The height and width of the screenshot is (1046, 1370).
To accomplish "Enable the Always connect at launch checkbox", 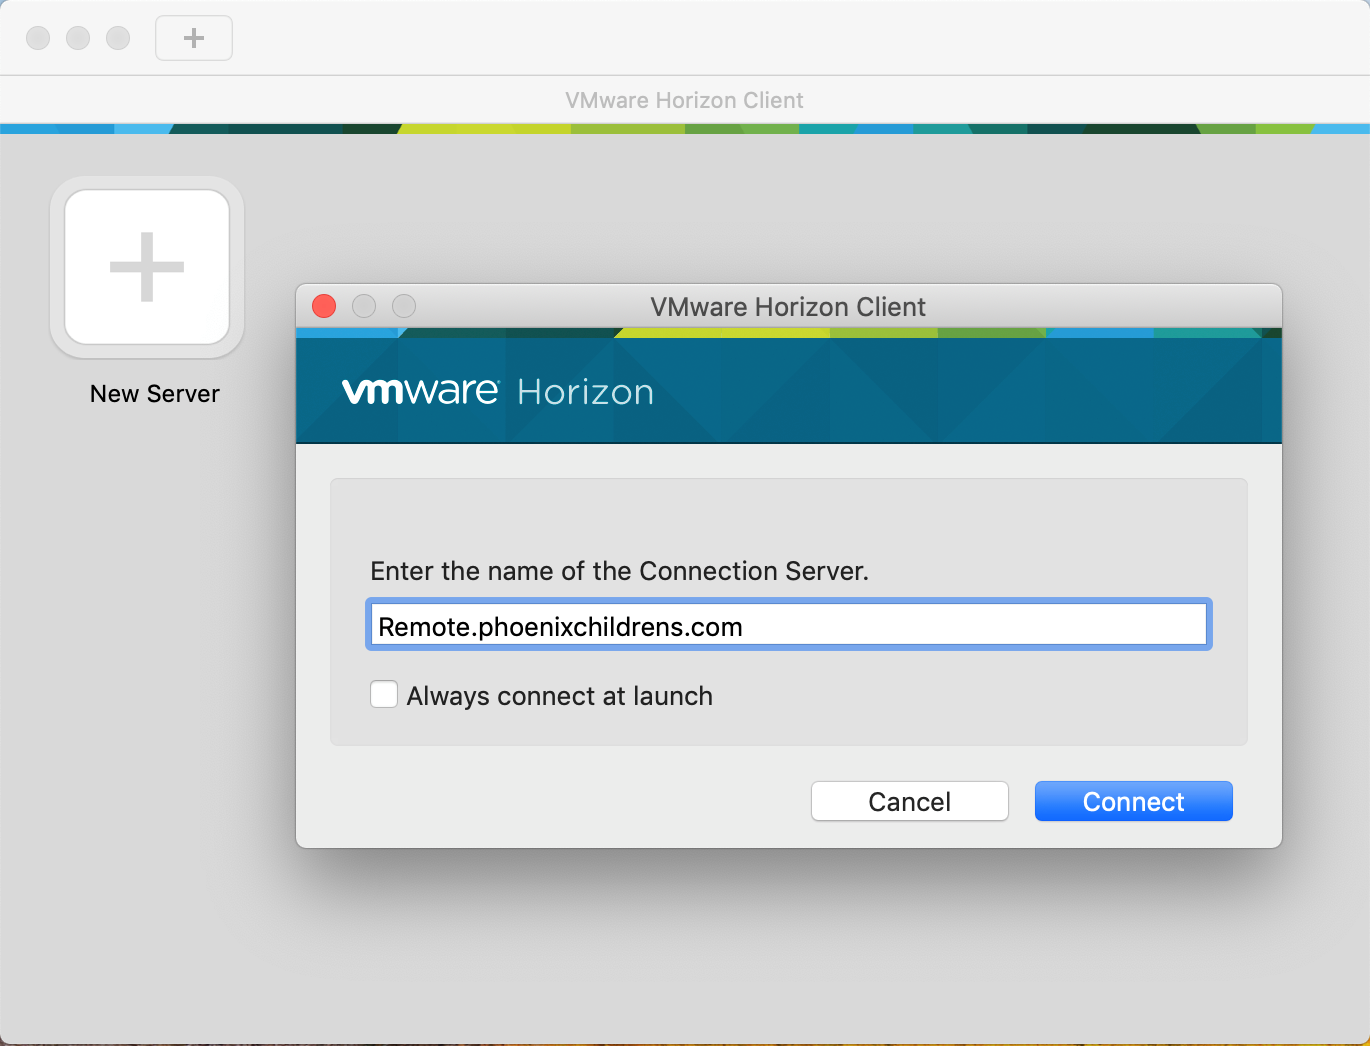I will coord(384,694).
